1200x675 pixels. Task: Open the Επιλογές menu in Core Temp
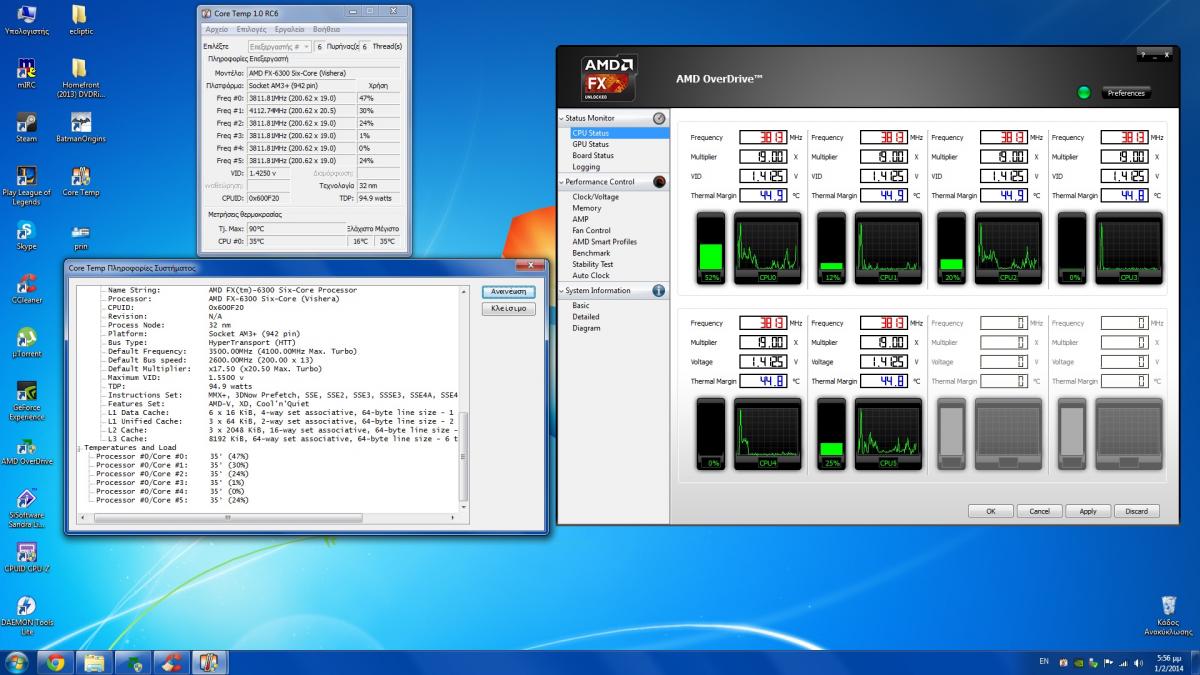coord(251,30)
